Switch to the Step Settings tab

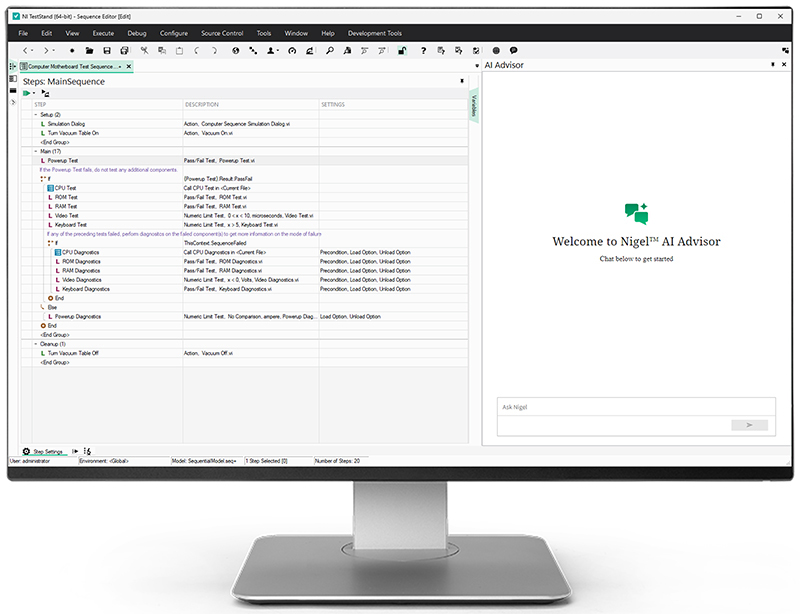[x=46, y=452]
